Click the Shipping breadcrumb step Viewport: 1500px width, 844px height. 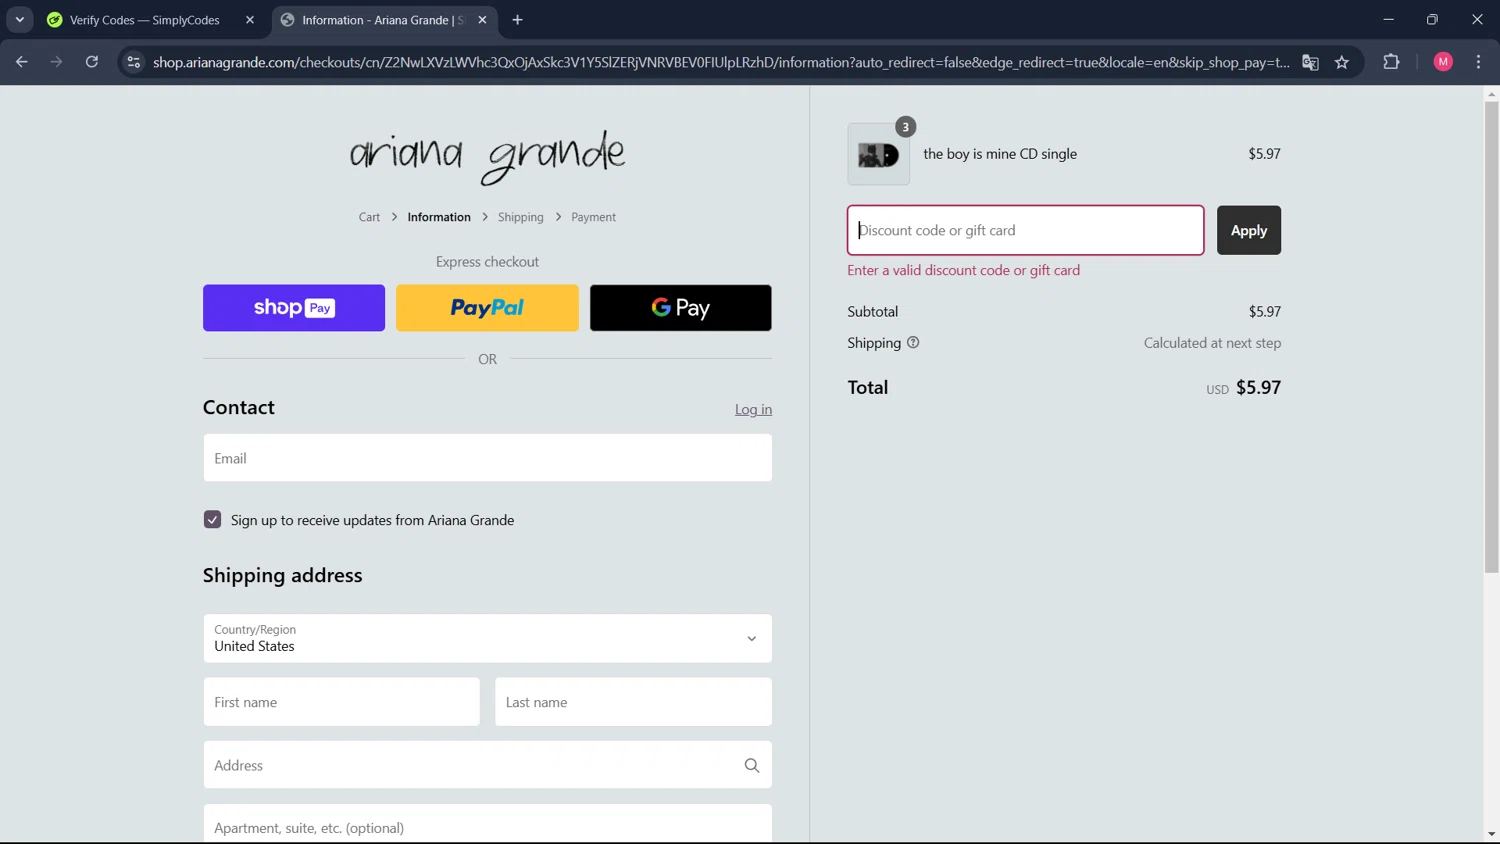[x=521, y=217]
